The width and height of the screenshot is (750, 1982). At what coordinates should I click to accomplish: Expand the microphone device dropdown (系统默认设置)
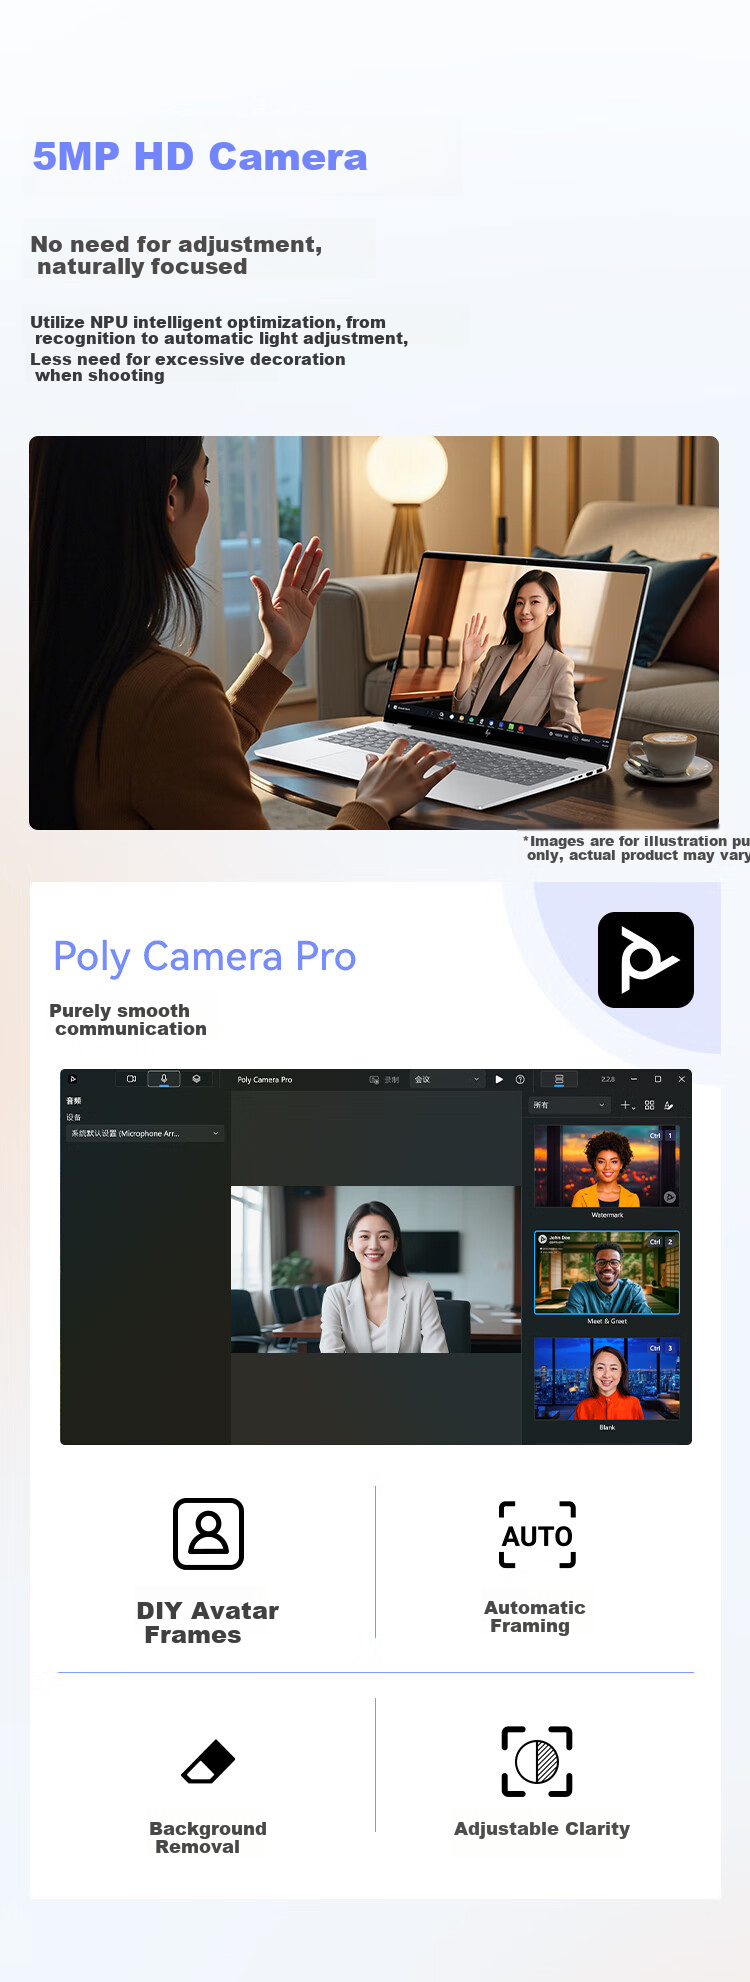point(145,1133)
